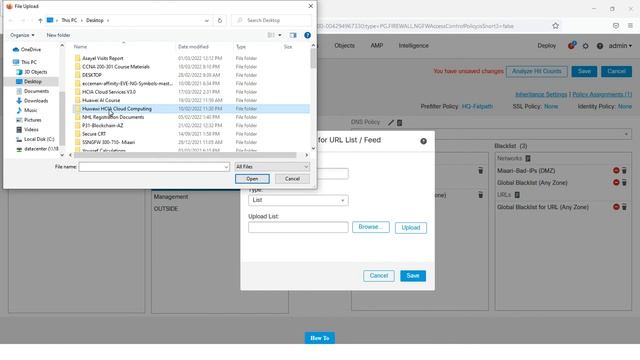Open the Type dropdown showing List
The height and width of the screenshot is (360, 640).
click(x=298, y=200)
